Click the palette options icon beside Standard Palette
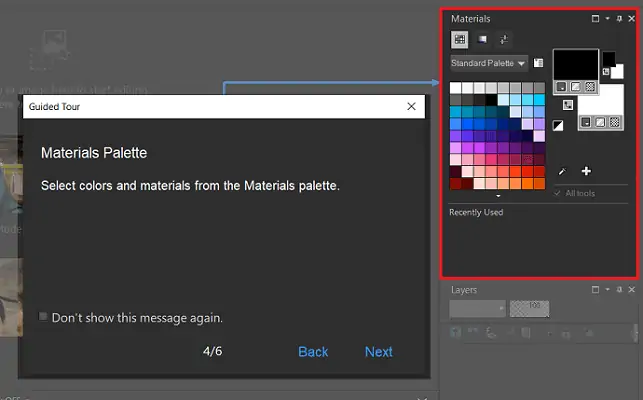The width and height of the screenshot is (643, 400). 539,63
